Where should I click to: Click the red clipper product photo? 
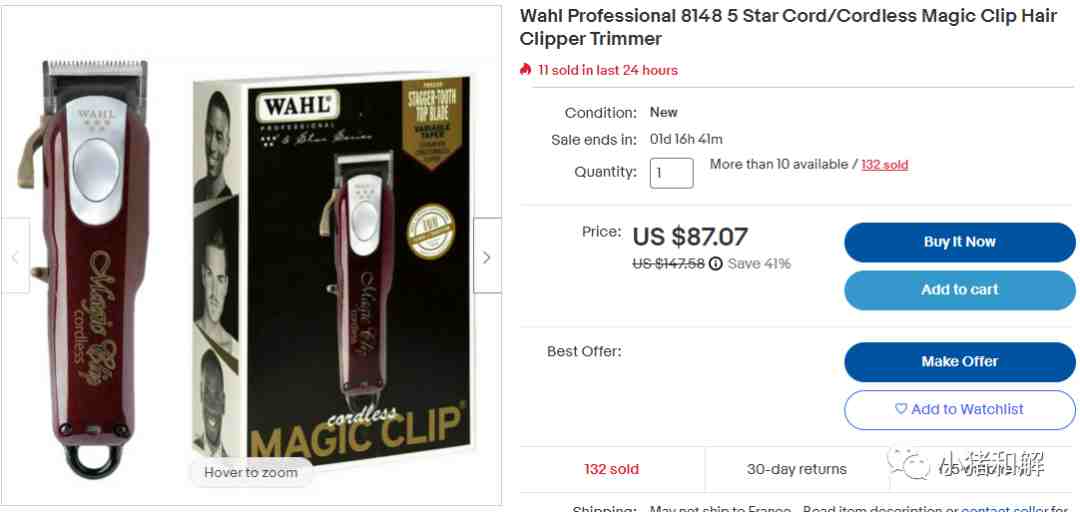(x=86, y=269)
